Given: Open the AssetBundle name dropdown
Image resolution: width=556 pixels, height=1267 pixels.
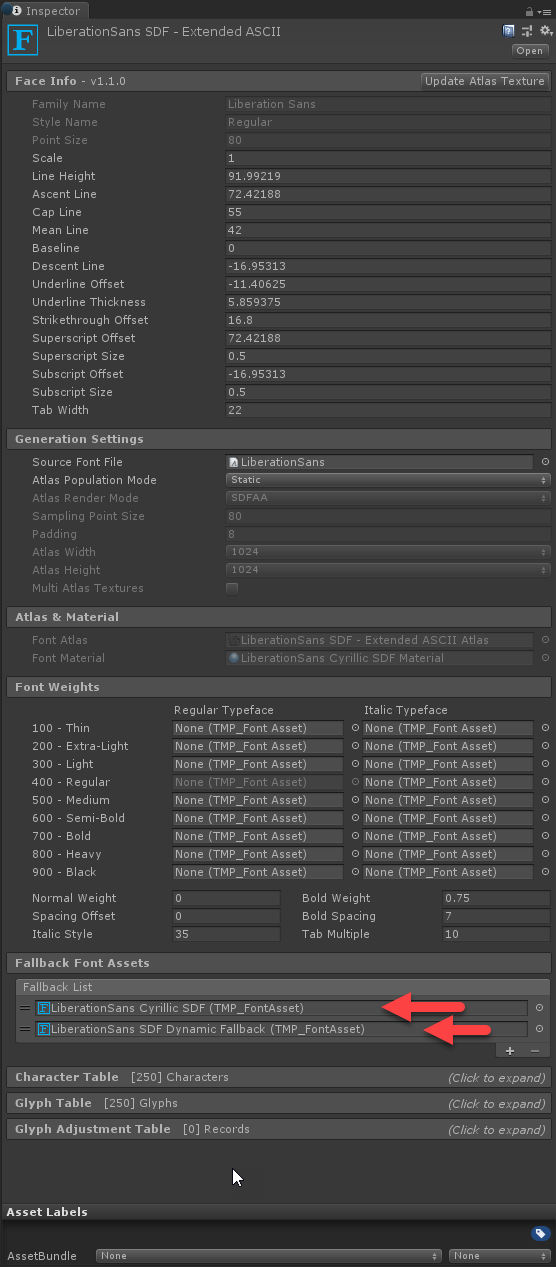Looking at the screenshot, I should point(269,1255).
